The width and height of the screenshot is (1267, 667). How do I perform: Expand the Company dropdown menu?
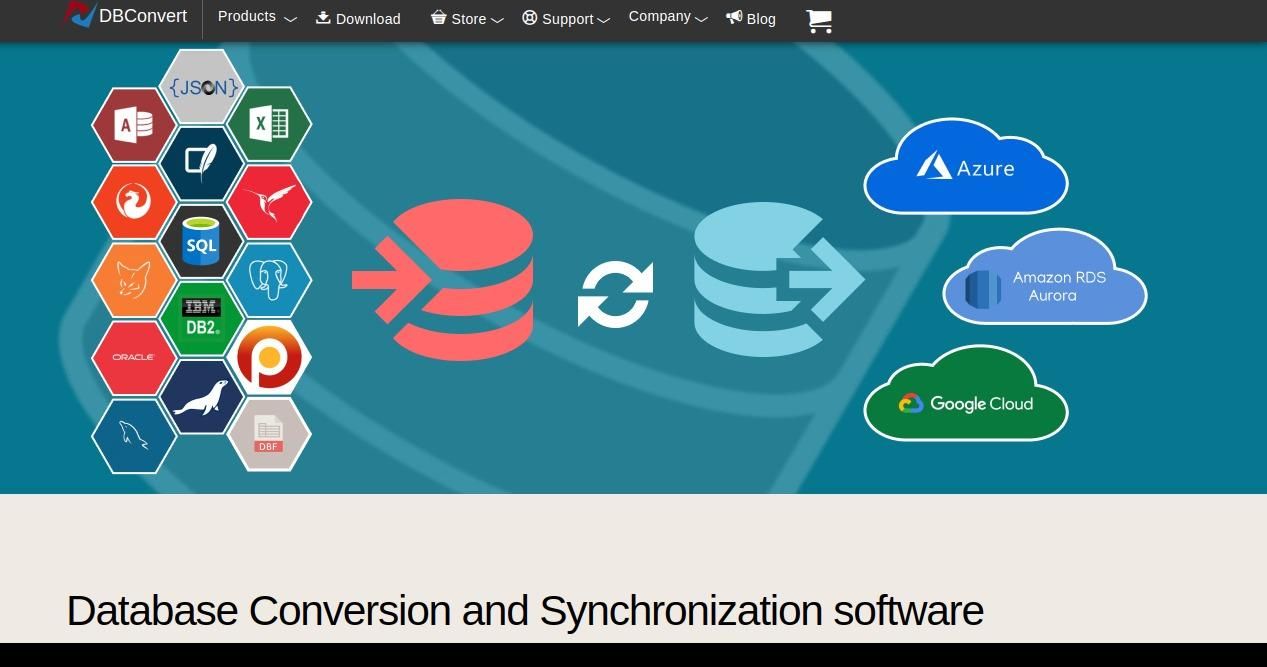[x=668, y=17]
